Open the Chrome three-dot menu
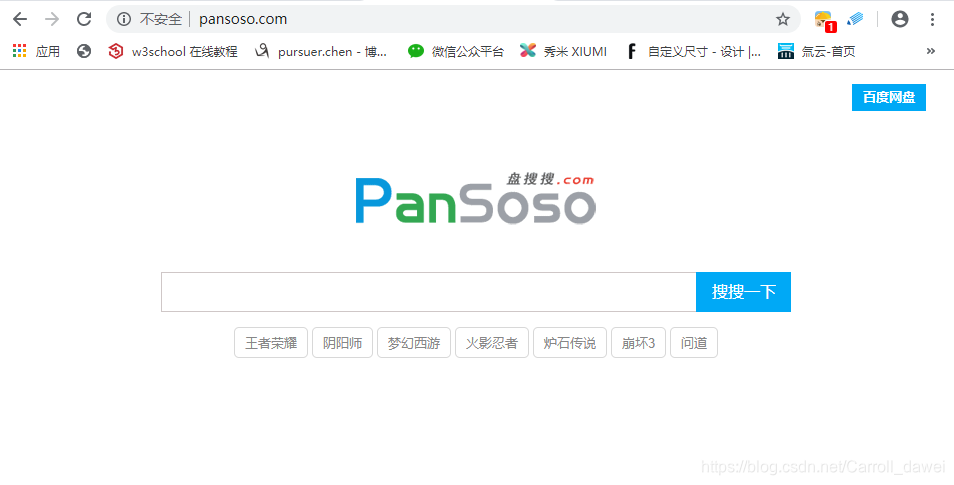954x485 pixels. (x=932, y=19)
